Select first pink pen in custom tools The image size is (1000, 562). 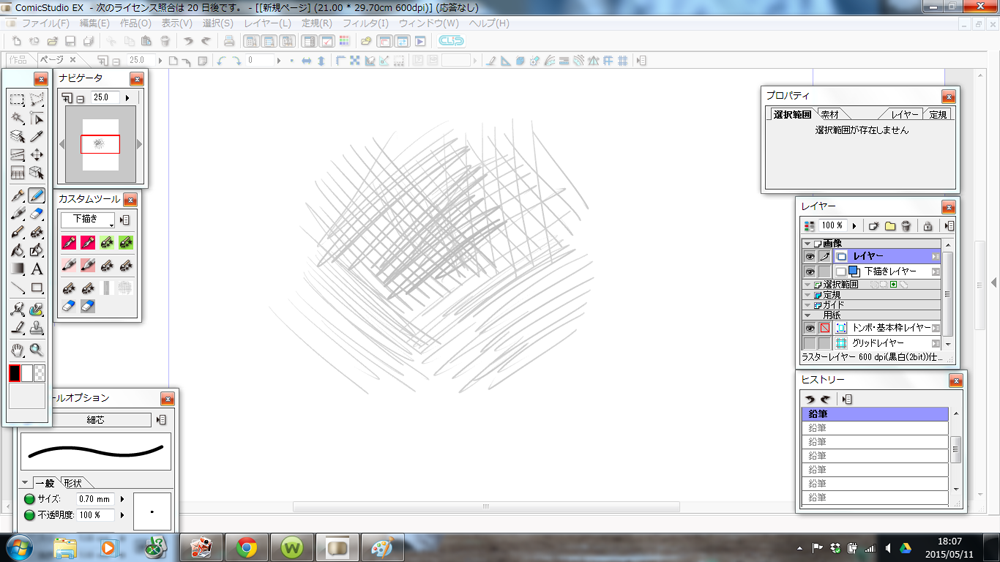click(x=69, y=242)
